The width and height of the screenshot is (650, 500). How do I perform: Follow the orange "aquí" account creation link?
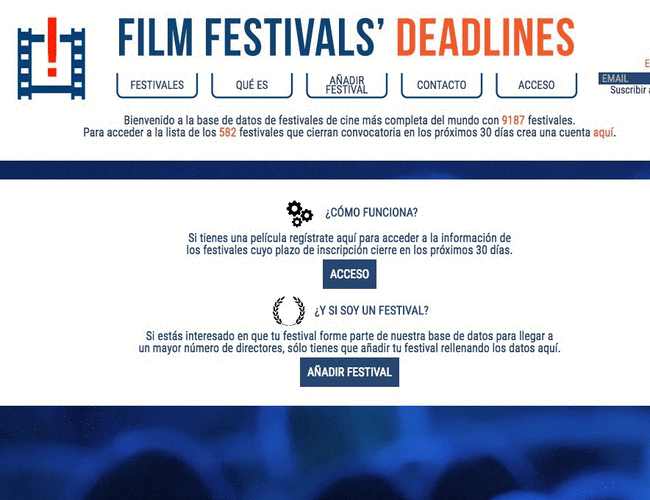coord(604,132)
